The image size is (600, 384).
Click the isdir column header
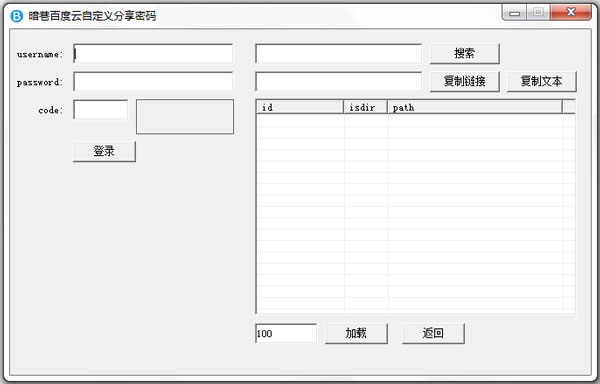coord(365,107)
